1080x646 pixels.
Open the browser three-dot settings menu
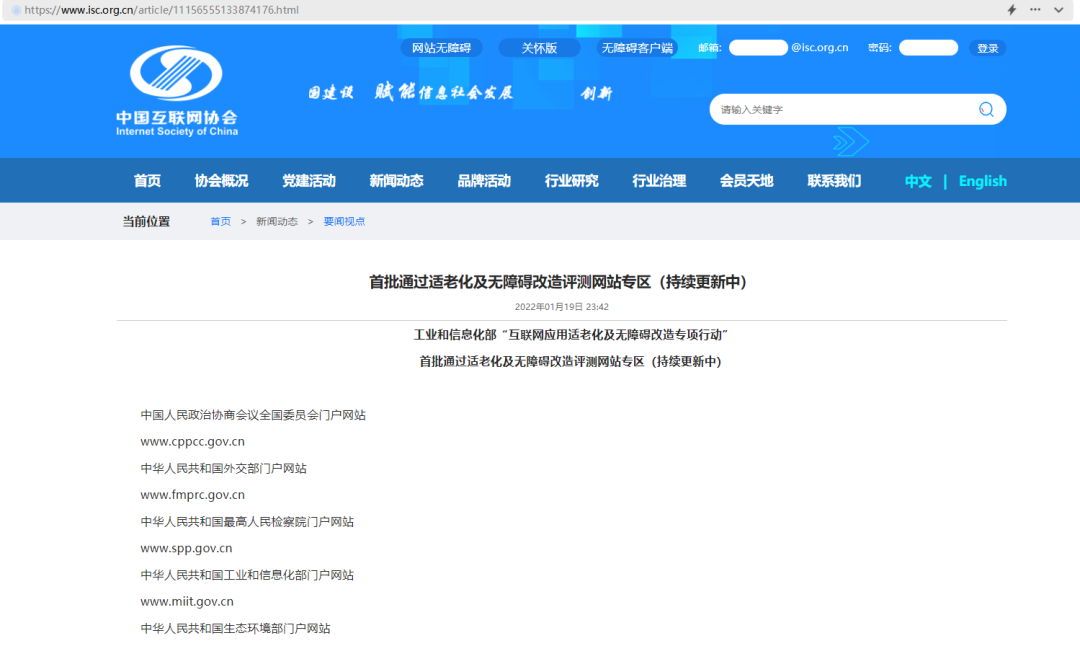[1036, 9]
